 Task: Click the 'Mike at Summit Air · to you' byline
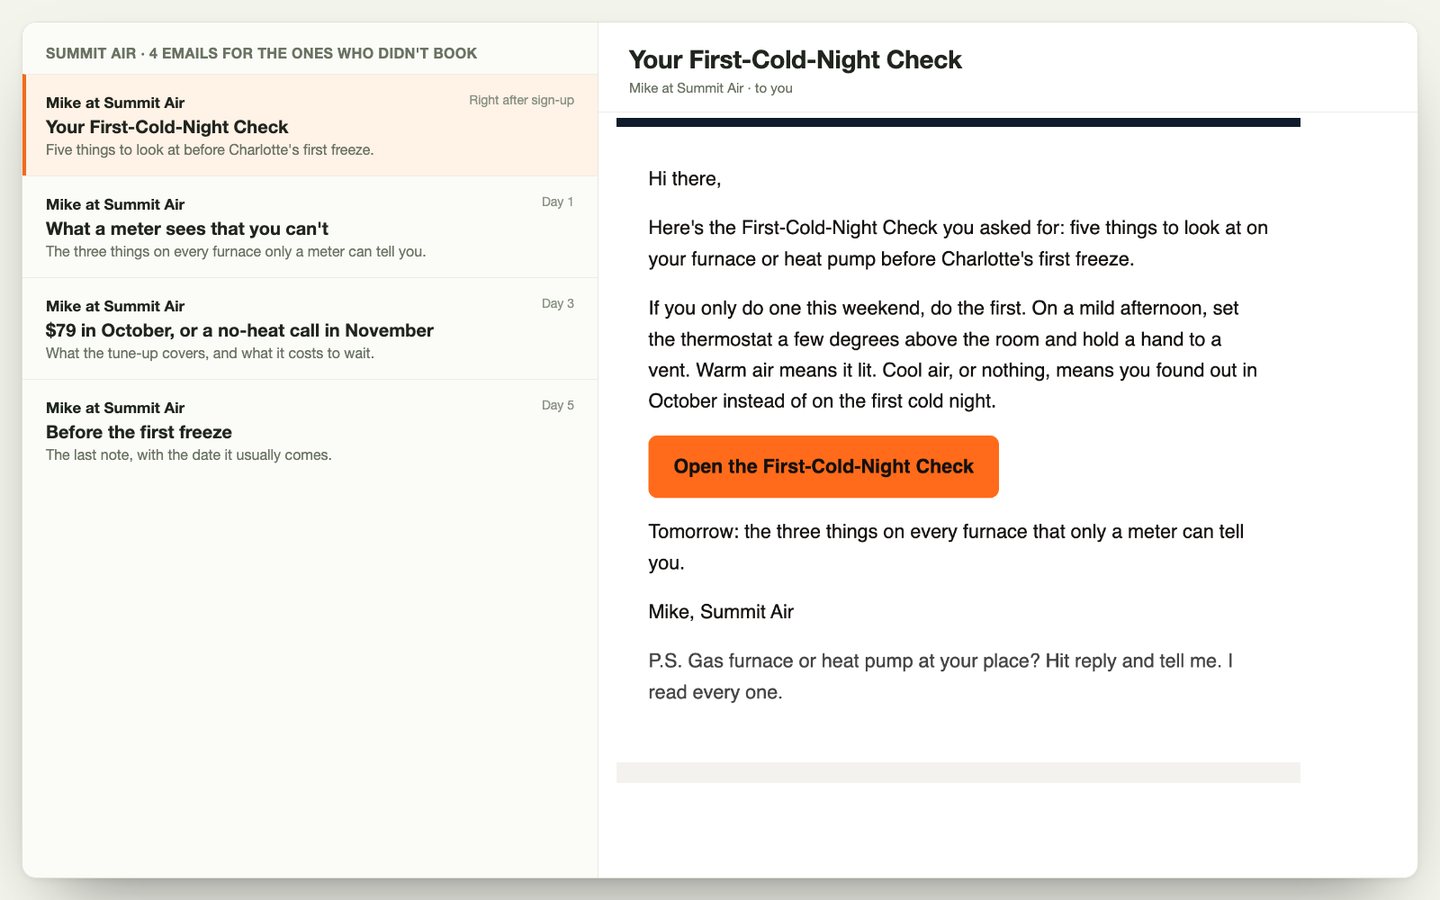(710, 88)
